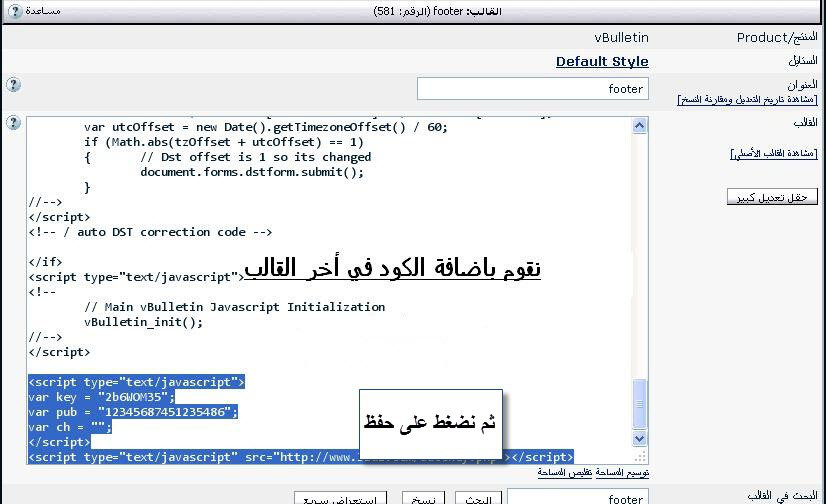Open the Default Style link
The image size is (826, 504).
point(602,62)
